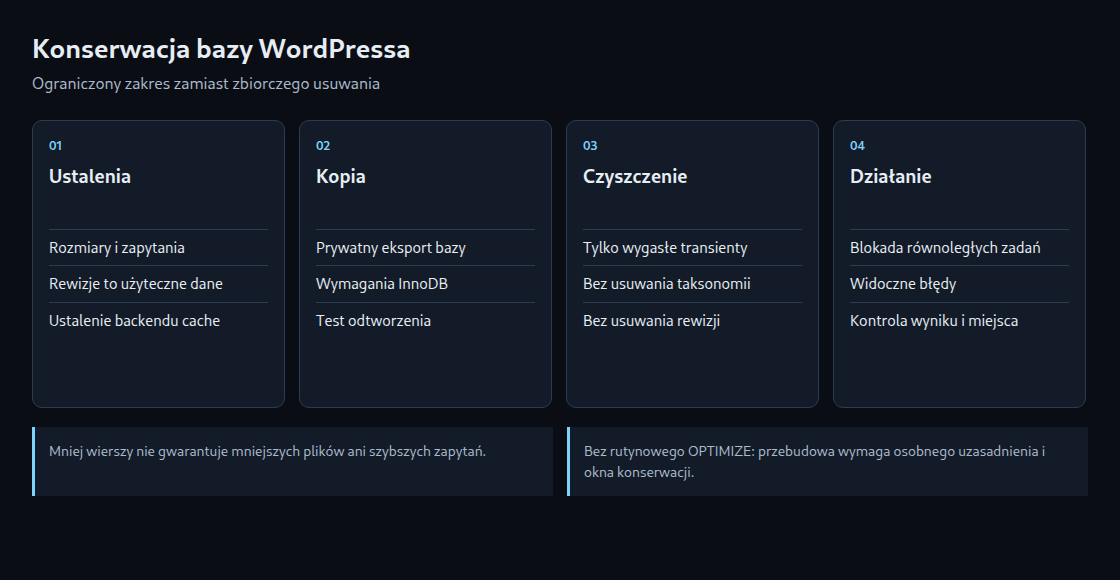Click the row Widoczne błędy

(959, 284)
